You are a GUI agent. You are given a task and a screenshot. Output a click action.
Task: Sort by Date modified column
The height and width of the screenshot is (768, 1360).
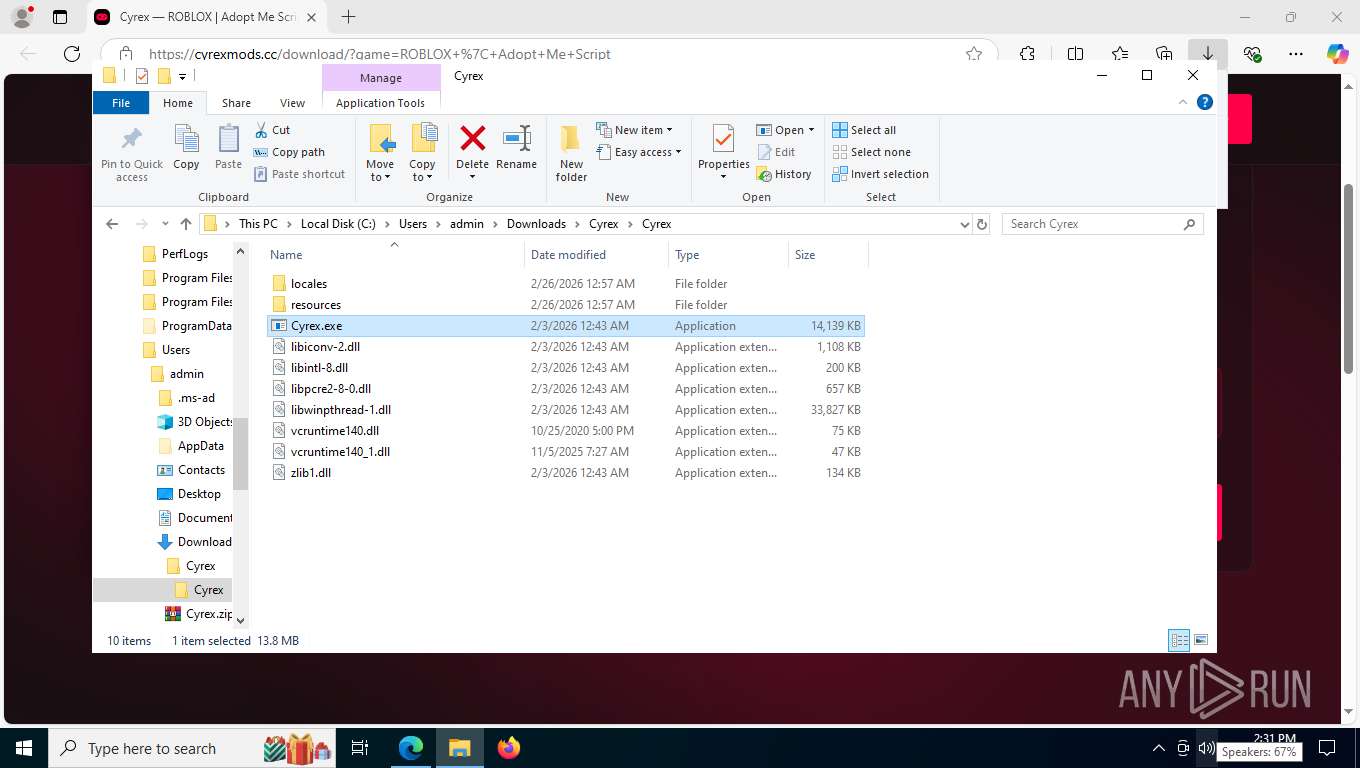point(596,255)
